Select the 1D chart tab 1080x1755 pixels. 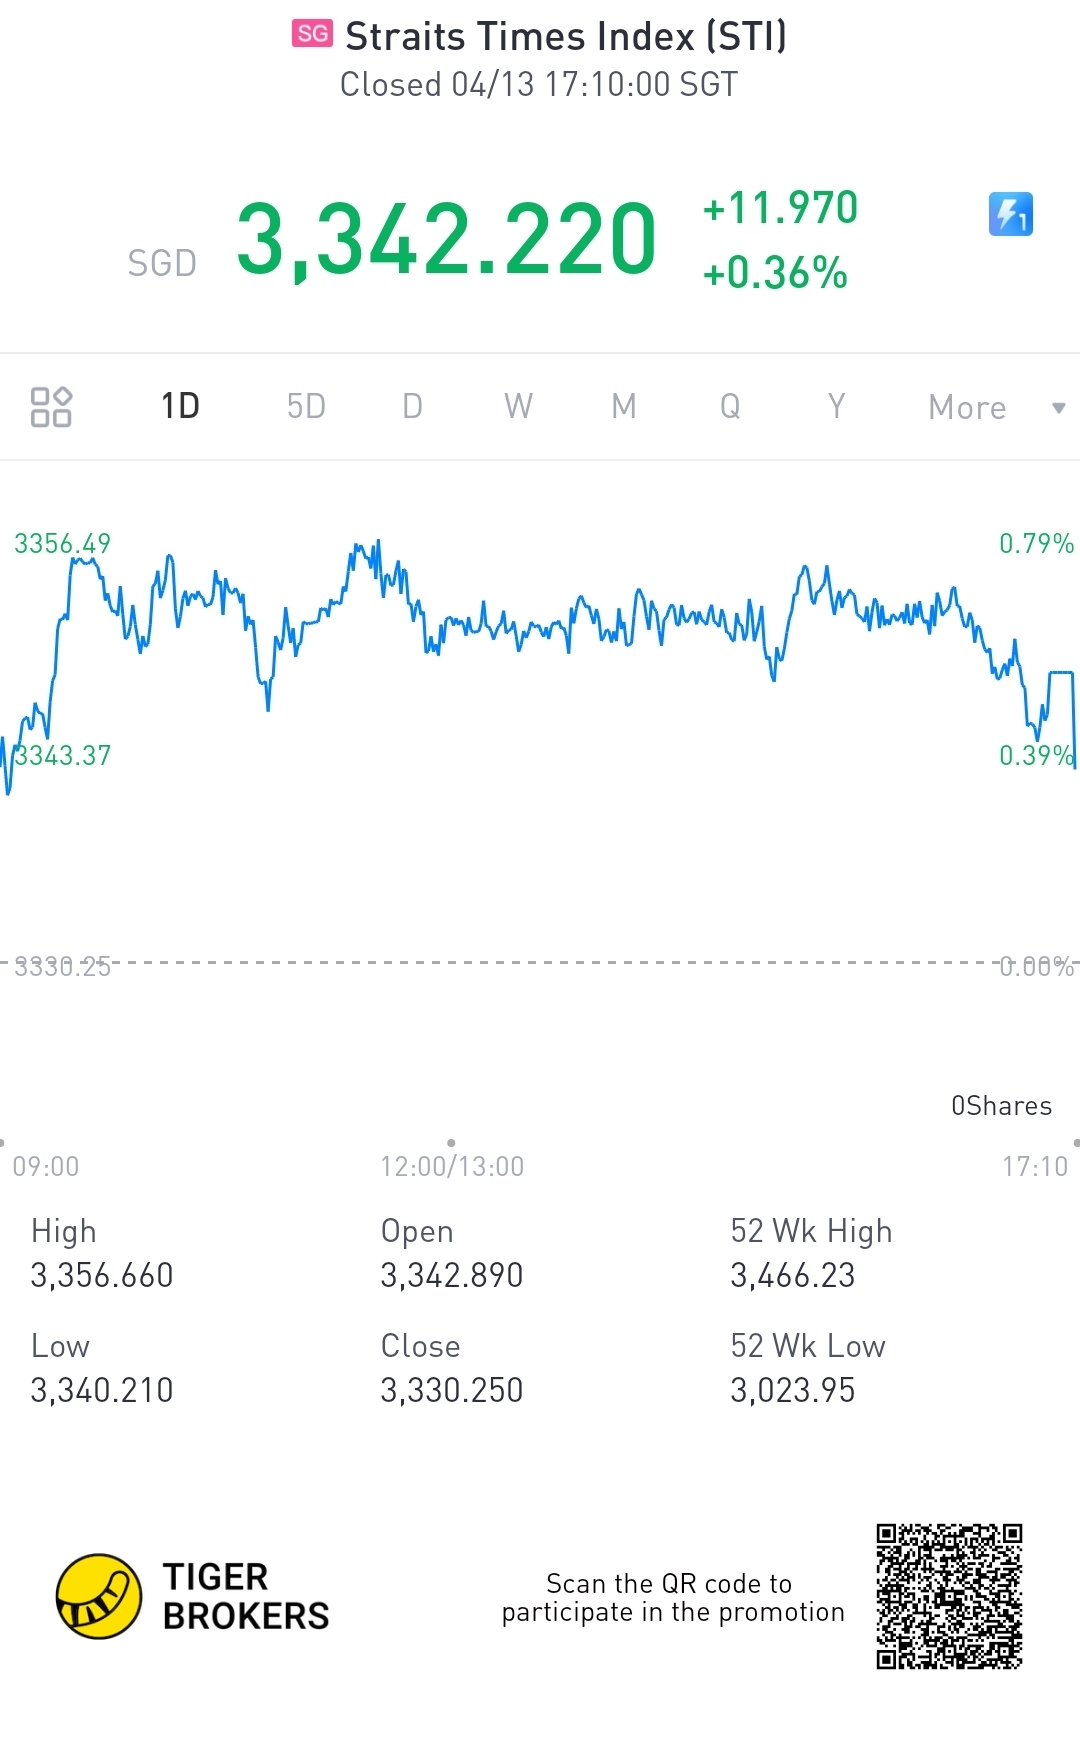[181, 407]
